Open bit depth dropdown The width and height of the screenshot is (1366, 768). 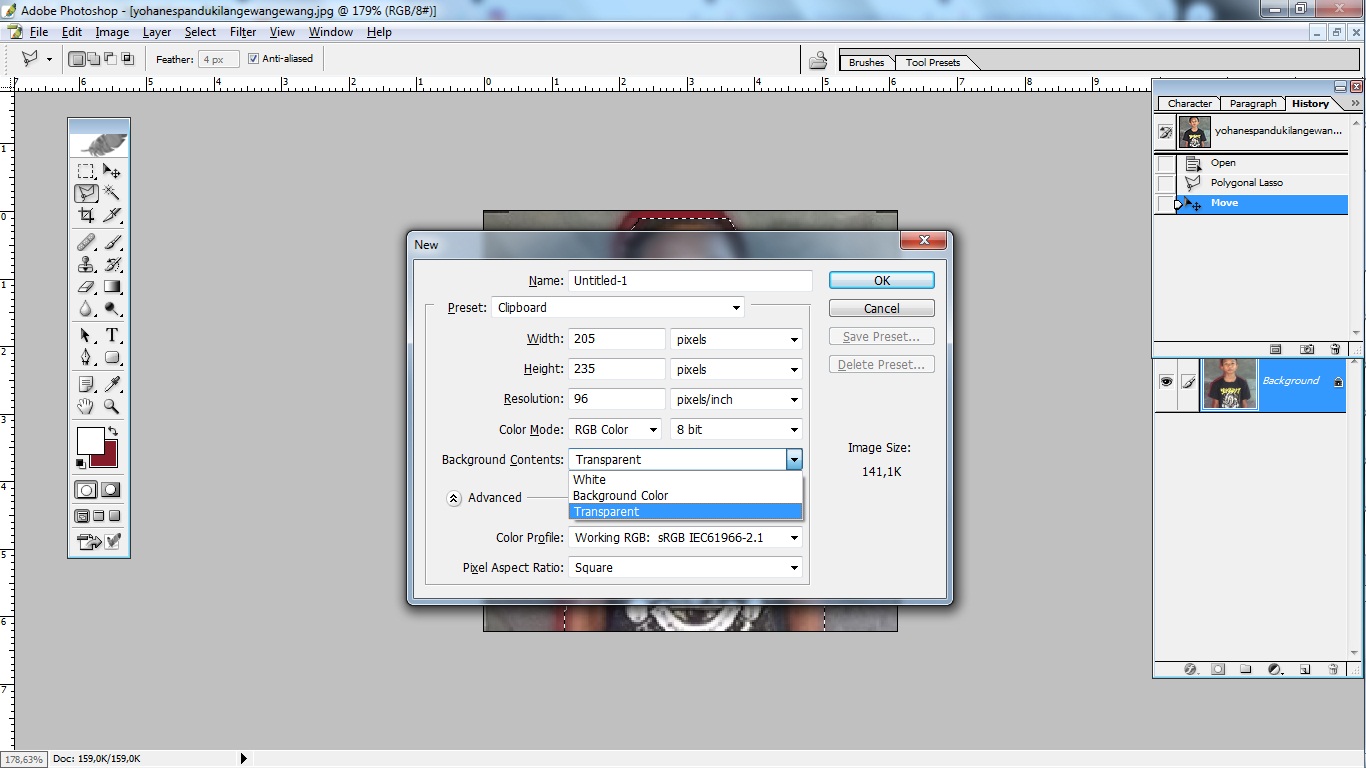click(736, 430)
